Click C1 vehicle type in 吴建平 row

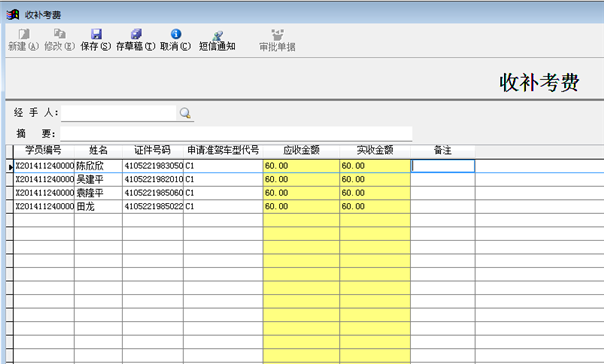click(x=223, y=179)
